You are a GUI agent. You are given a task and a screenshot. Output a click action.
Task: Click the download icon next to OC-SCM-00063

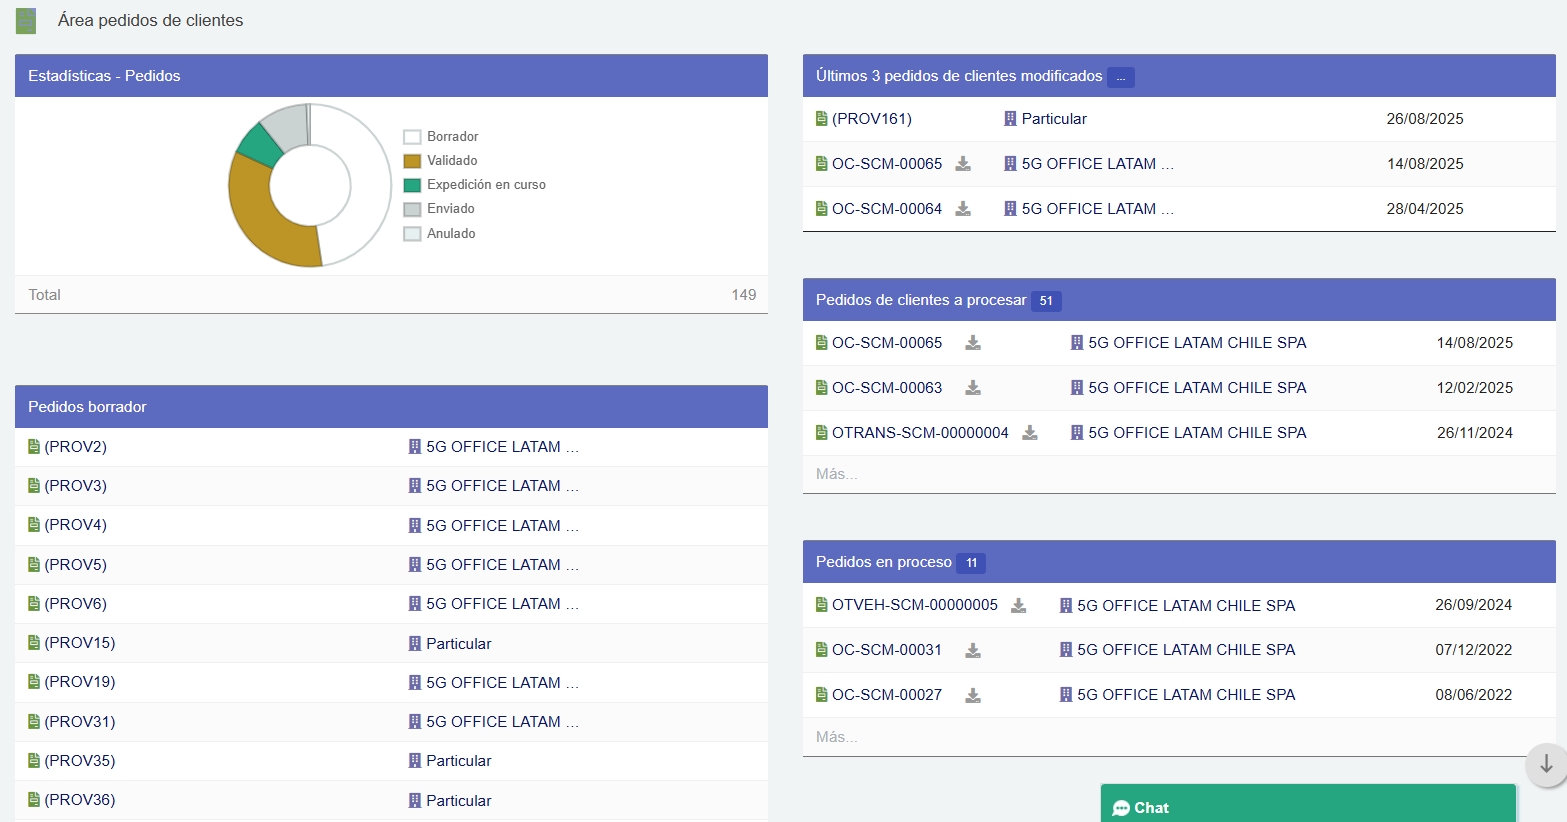pyautogui.click(x=972, y=387)
